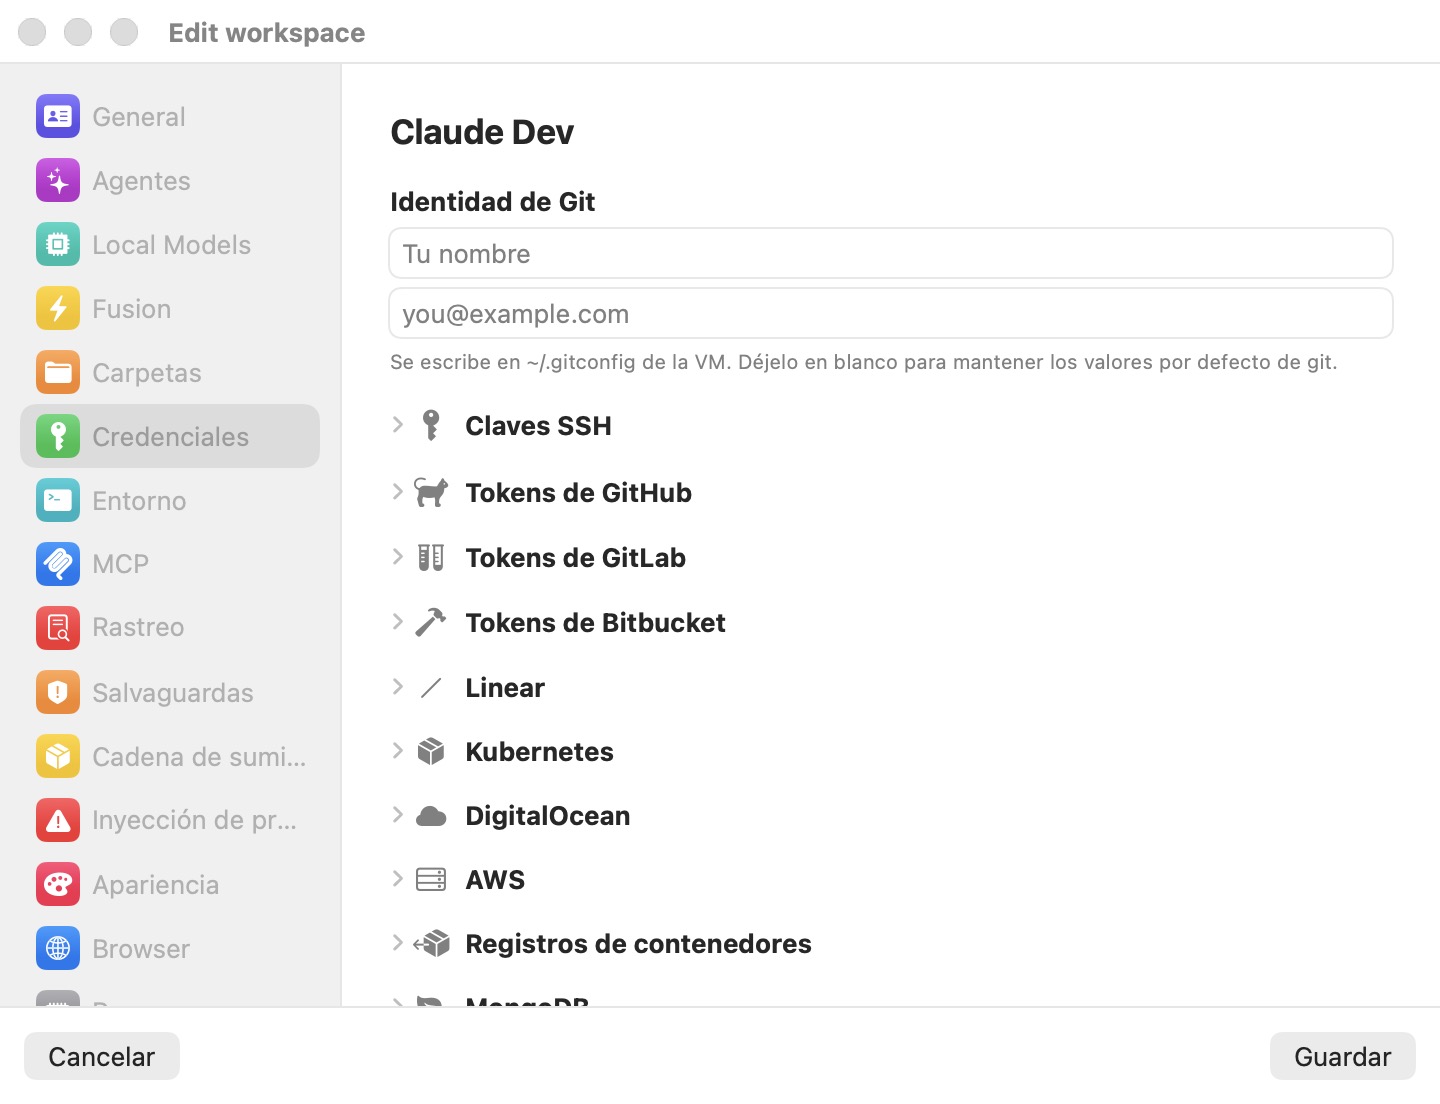Click the Browser sidebar label
The width and height of the screenshot is (1440, 1104).
click(141, 949)
